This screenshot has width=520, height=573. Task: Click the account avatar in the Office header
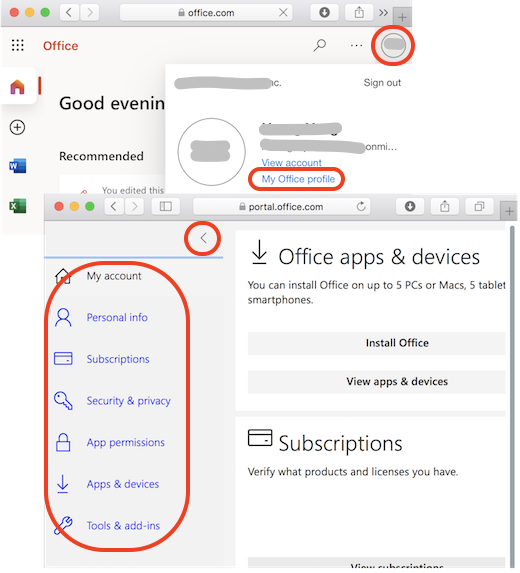click(393, 45)
